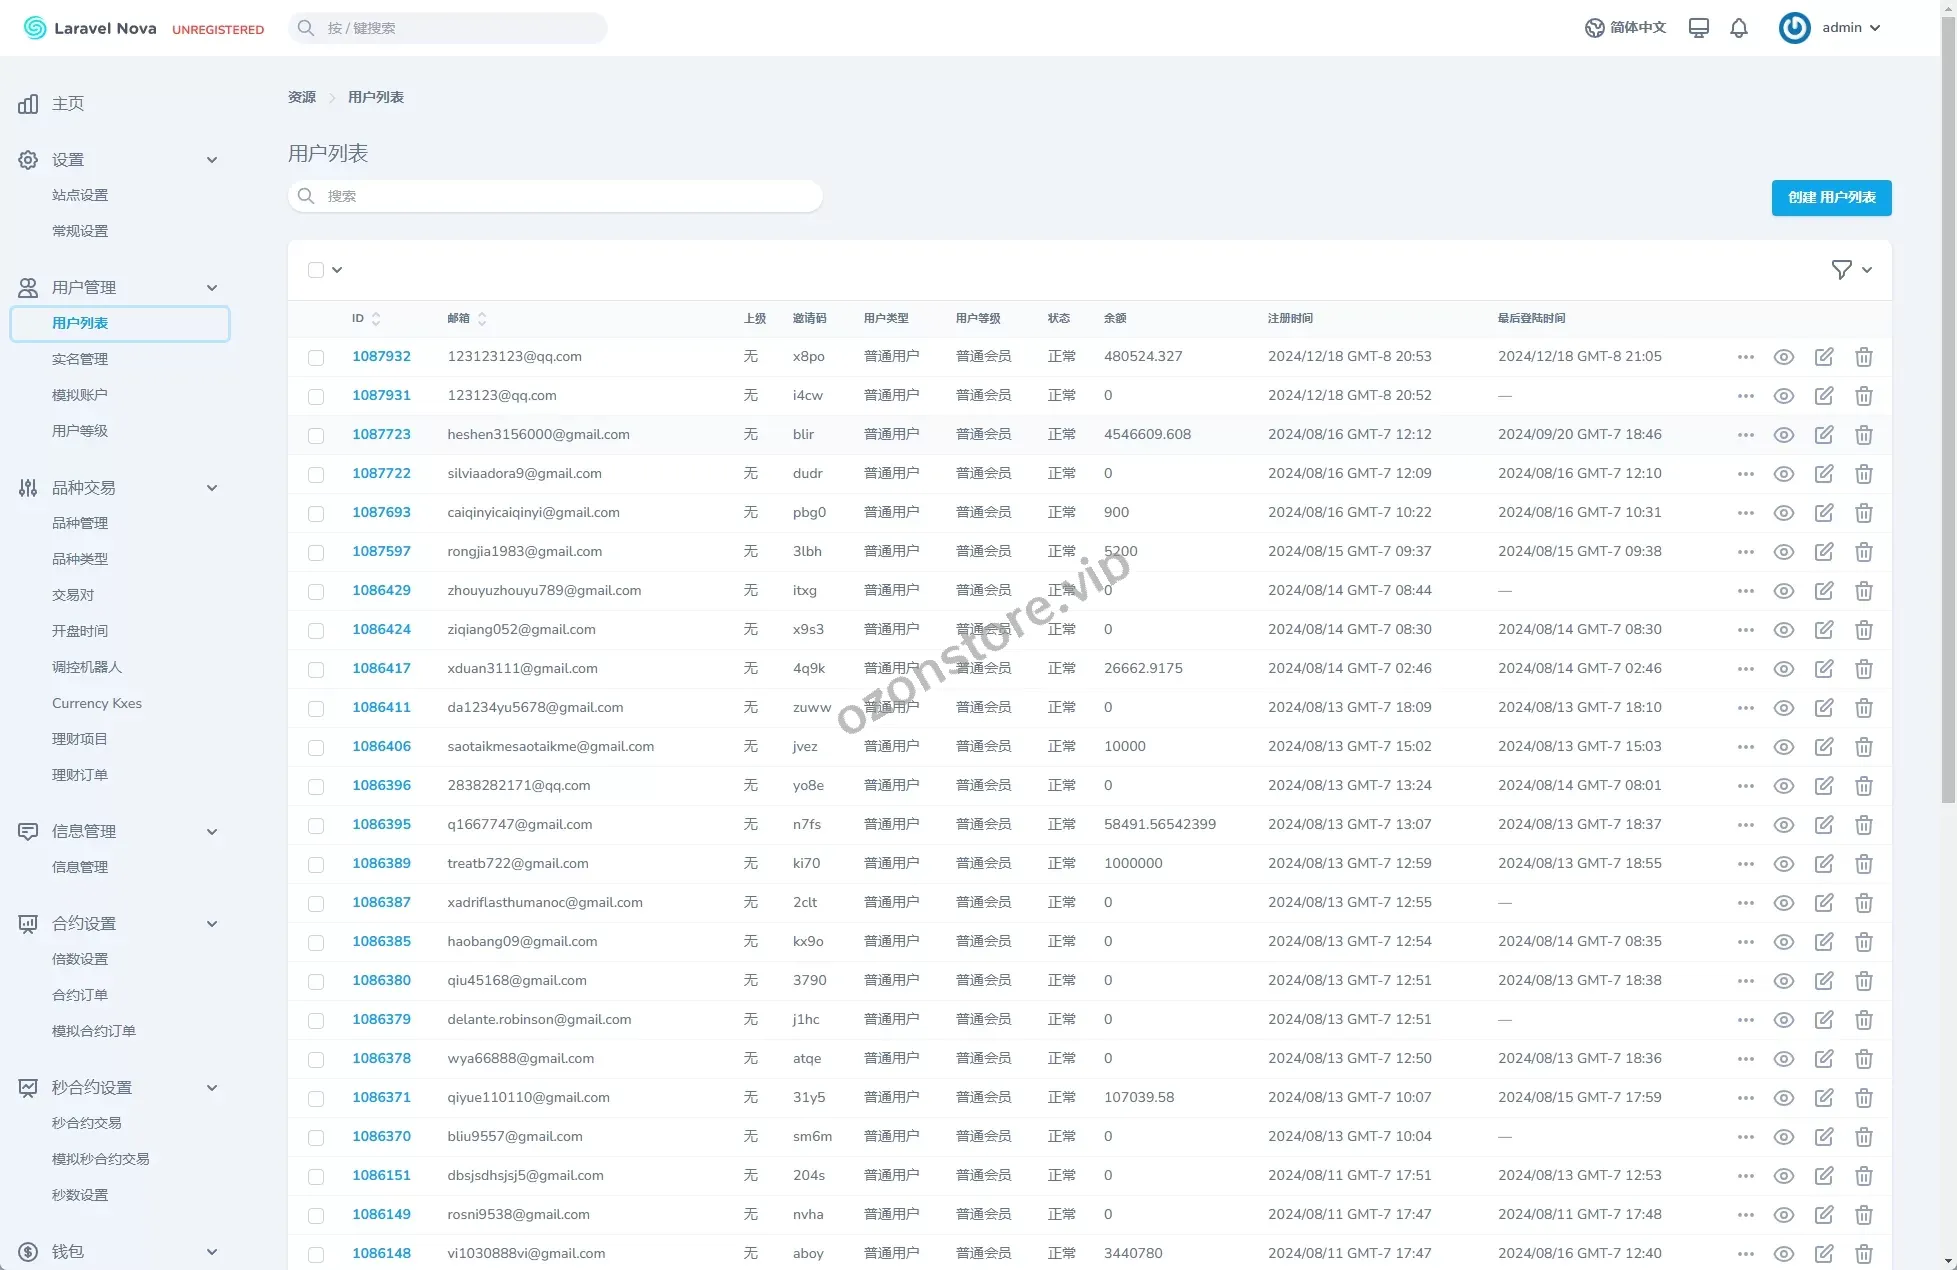The width and height of the screenshot is (1957, 1270).
Task: Click the monitor theme icon in header
Action: pos(1698,28)
